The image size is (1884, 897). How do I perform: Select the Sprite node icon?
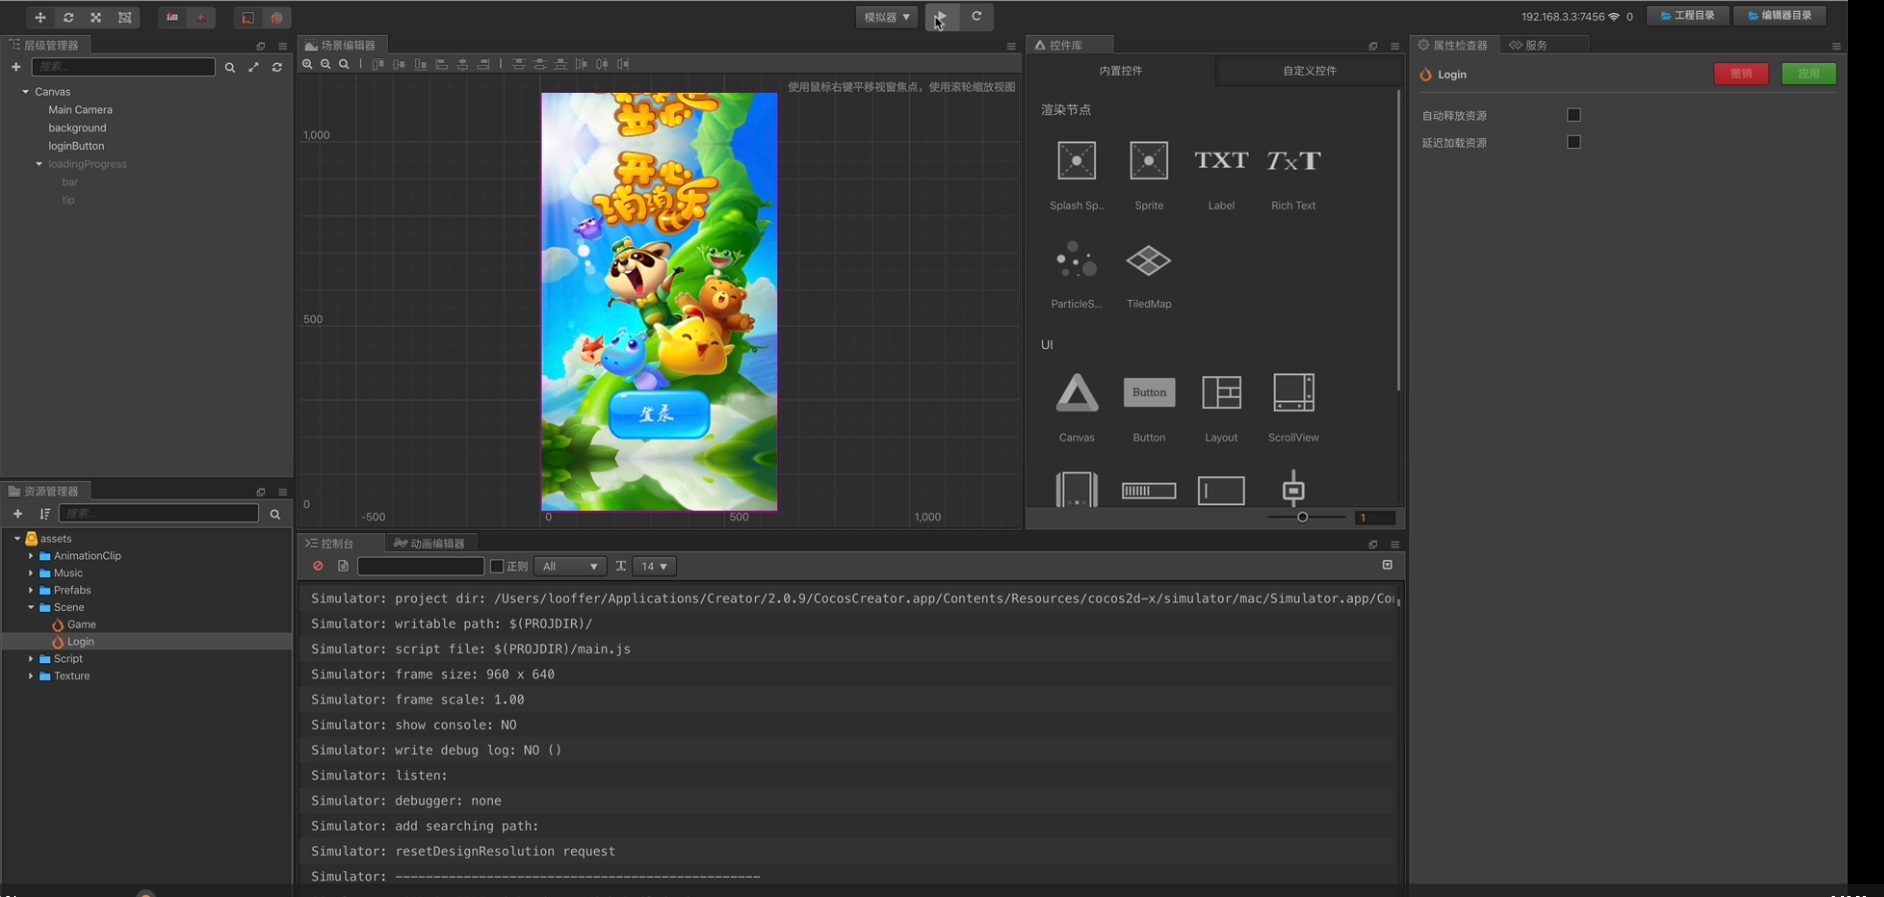(1148, 161)
